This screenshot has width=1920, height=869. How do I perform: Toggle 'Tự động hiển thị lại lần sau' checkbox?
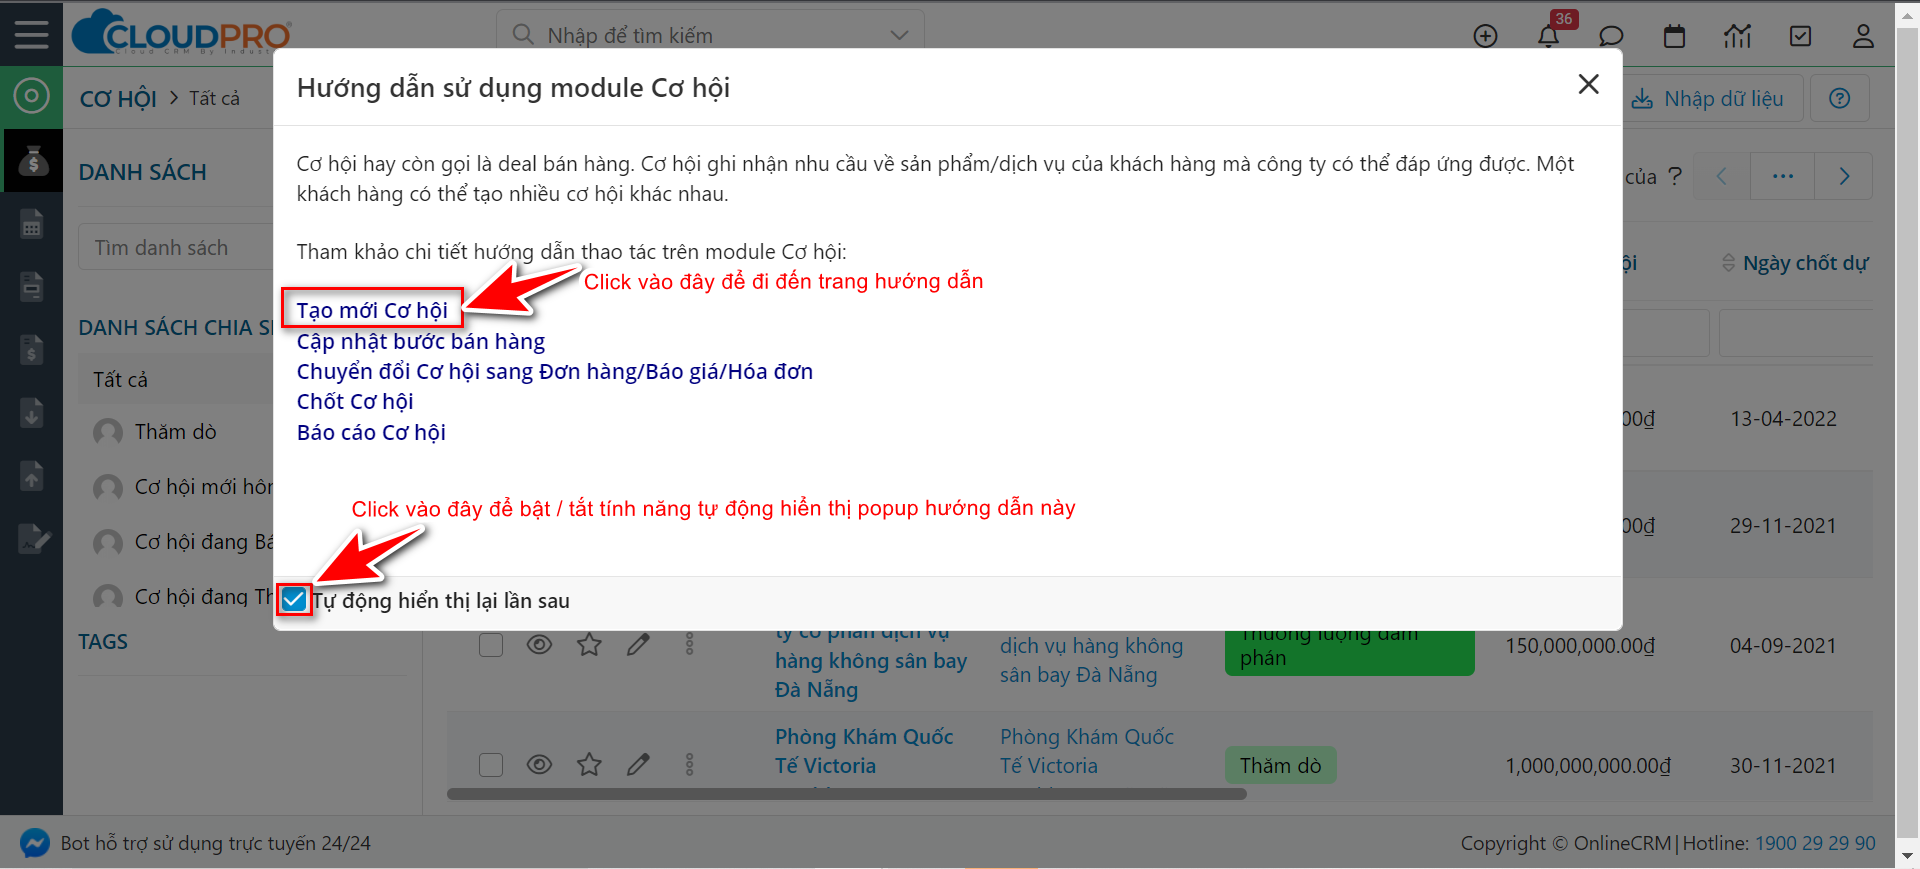[x=294, y=600]
